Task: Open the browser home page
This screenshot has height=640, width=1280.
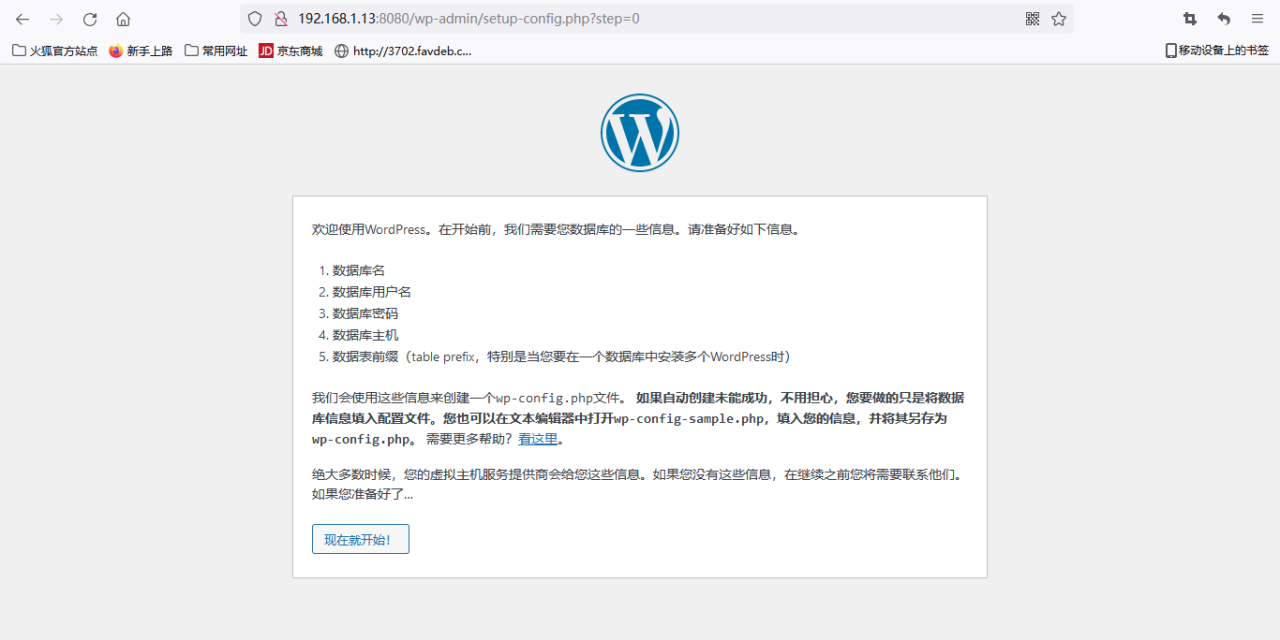Action: 123,19
